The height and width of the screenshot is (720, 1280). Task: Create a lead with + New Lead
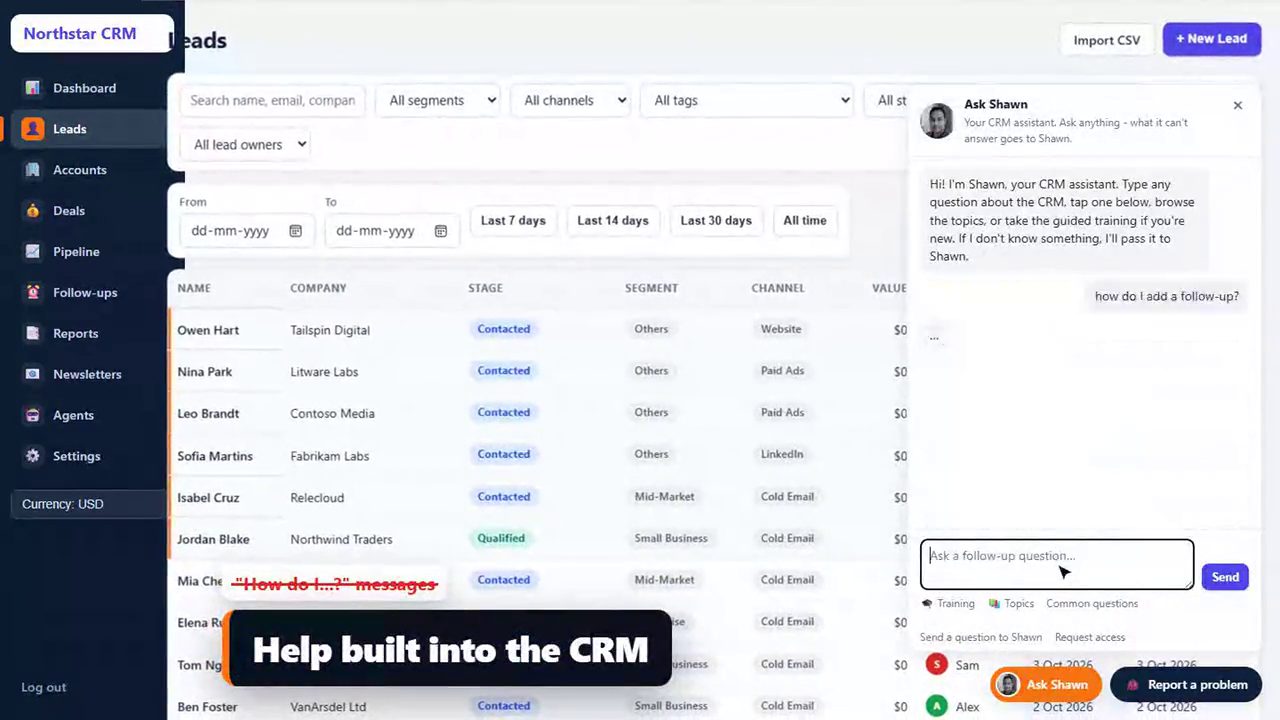coord(1211,39)
